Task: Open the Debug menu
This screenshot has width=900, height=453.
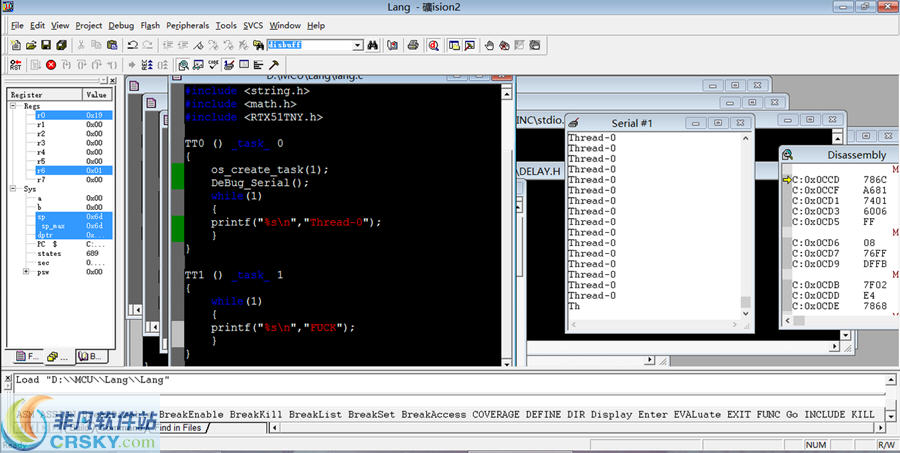Action: click(x=121, y=25)
